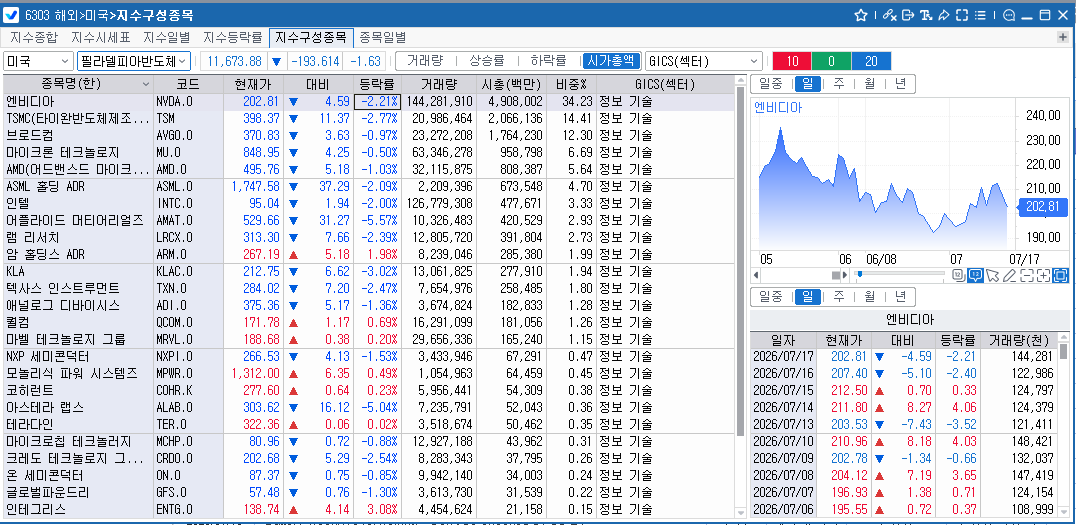Open the font size icon in title bar

pos(926,15)
